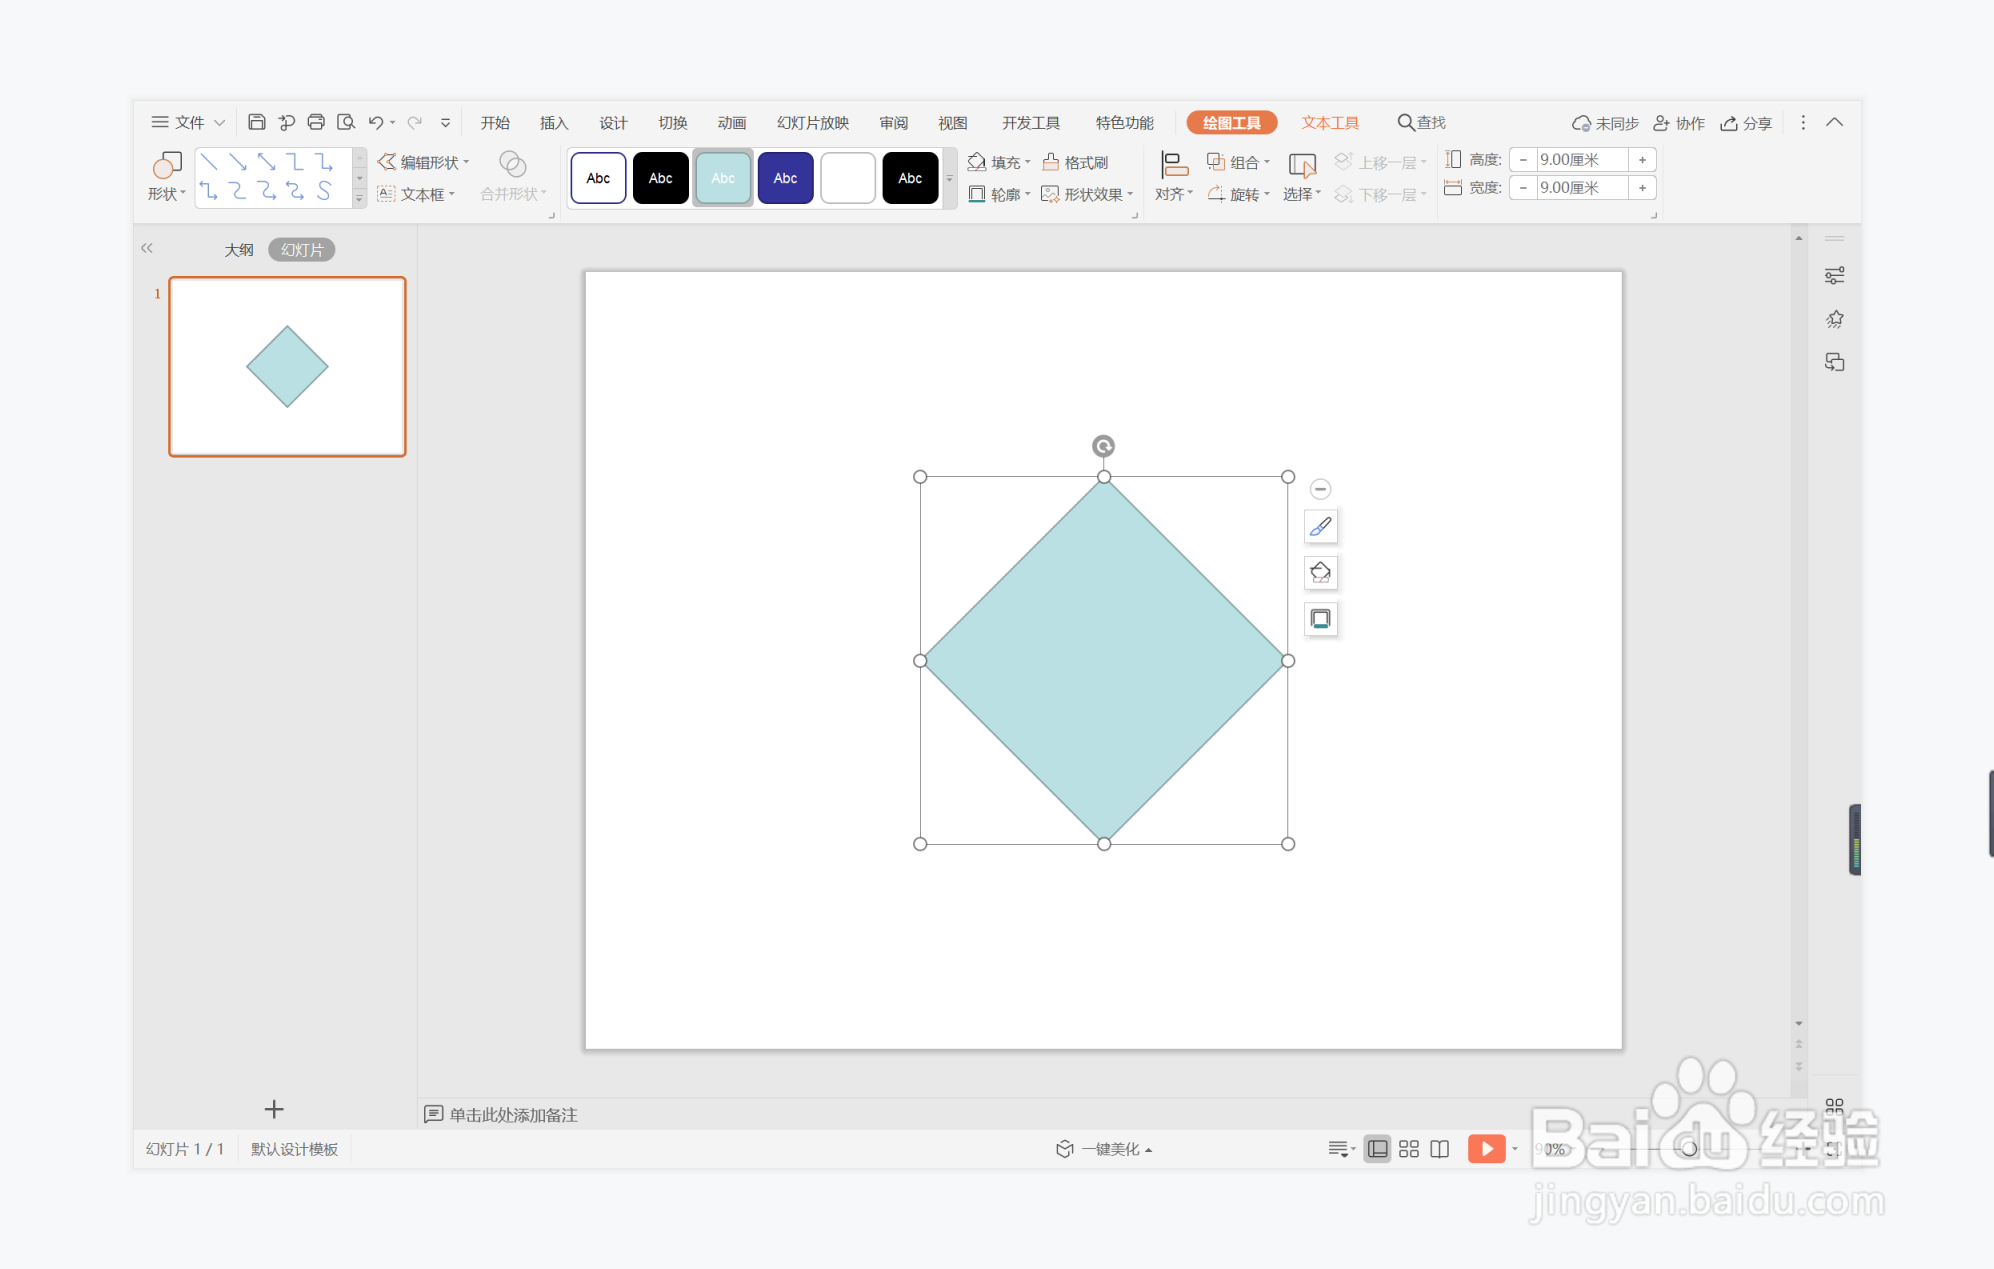Click the undo arrow icon
Screen dimensions: 1994x1269
pyautogui.click(x=375, y=122)
